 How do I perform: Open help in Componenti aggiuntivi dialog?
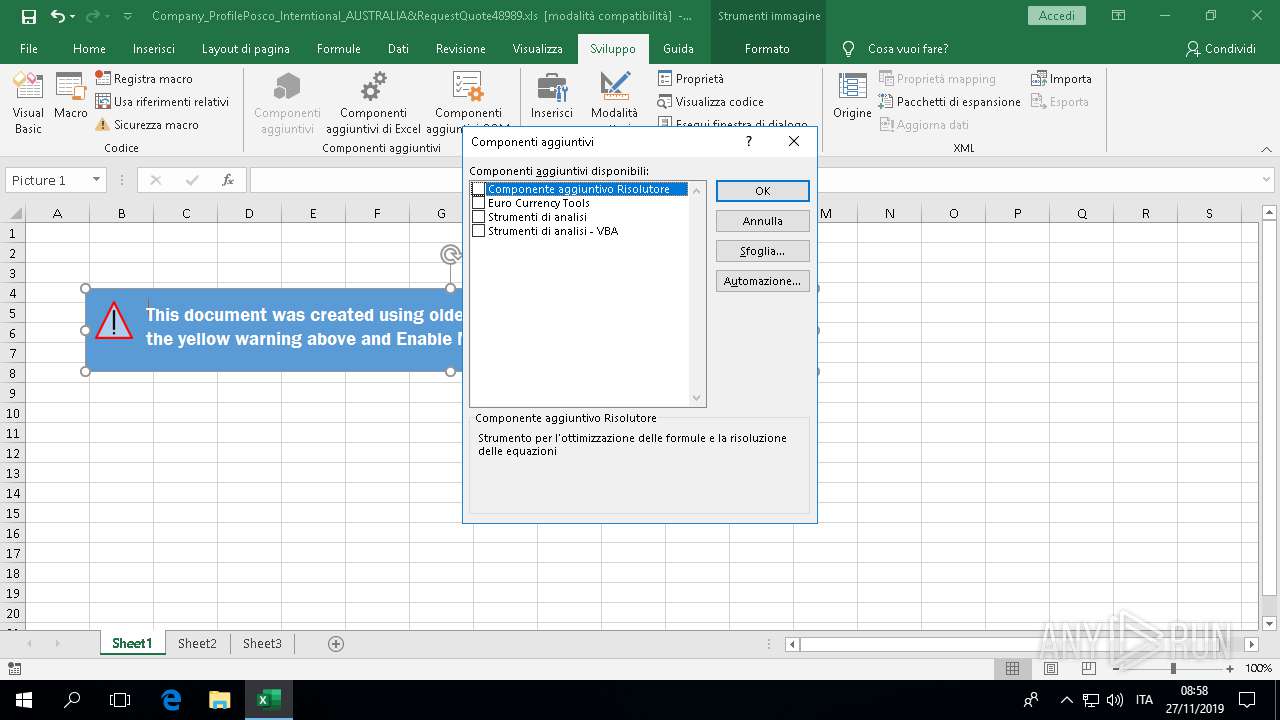click(x=748, y=142)
